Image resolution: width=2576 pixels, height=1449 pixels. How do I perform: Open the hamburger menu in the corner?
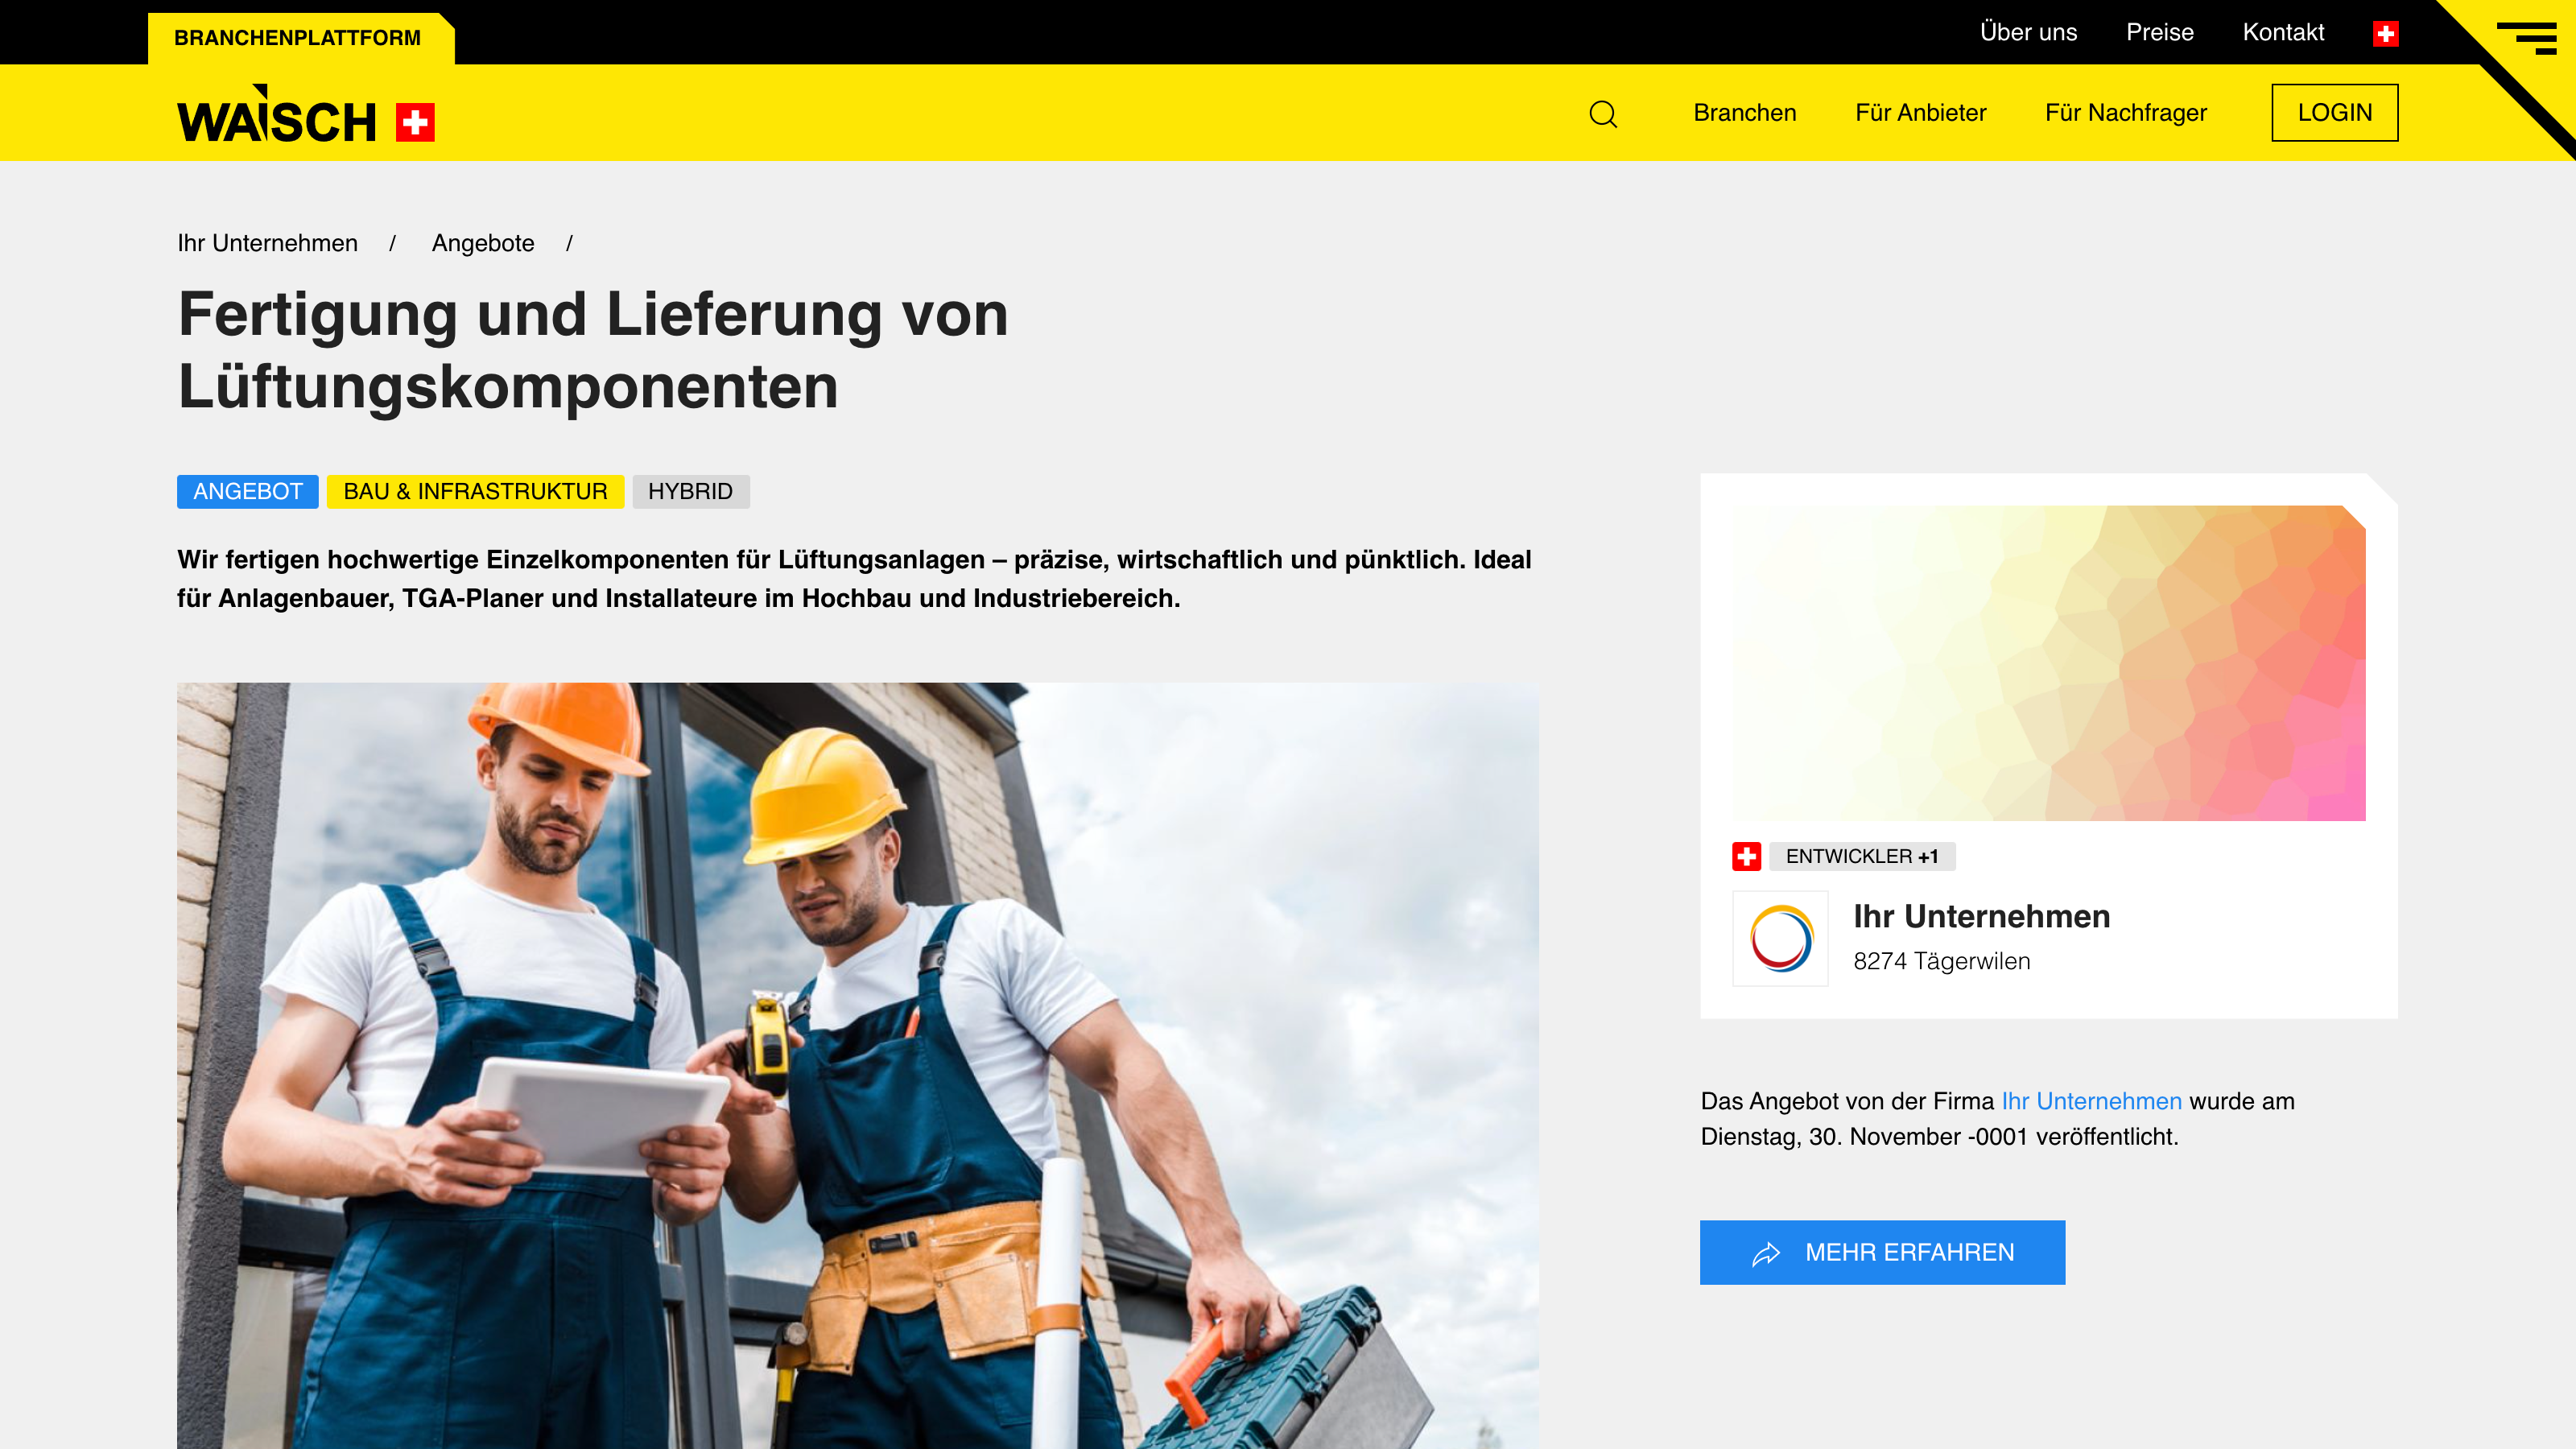point(2527,38)
